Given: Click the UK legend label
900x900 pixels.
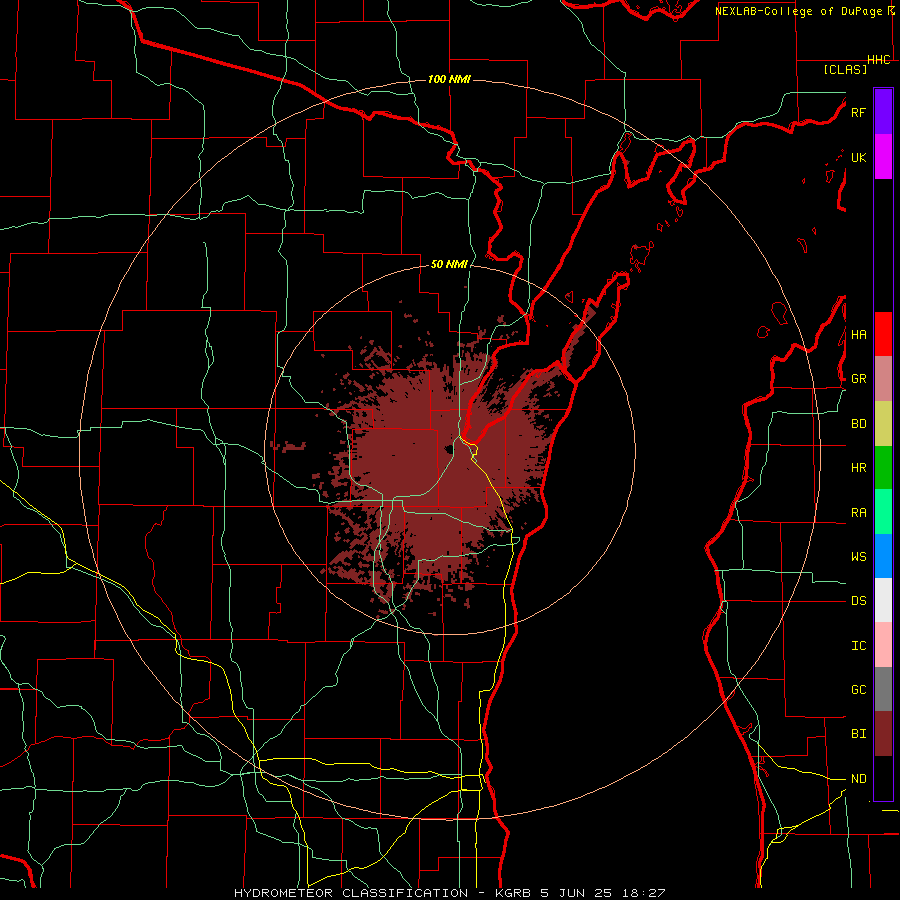Looking at the screenshot, I should click(x=858, y=157).
